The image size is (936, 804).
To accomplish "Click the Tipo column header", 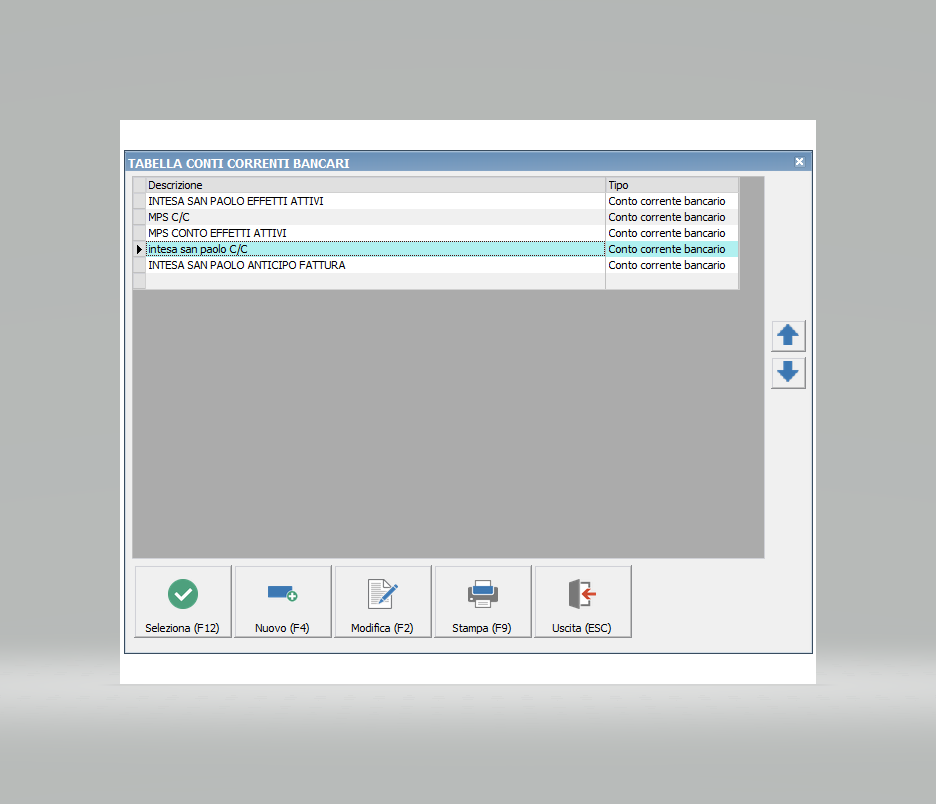I will click(672, 185).
